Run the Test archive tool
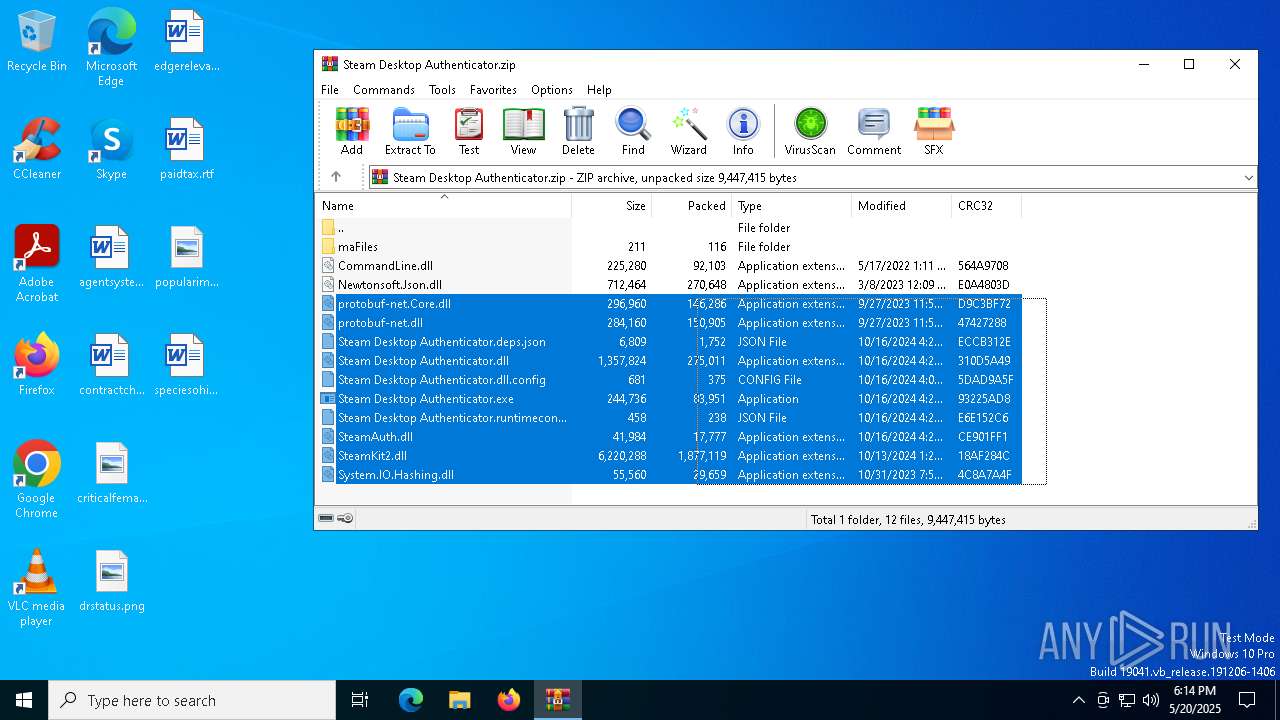 pyautogui.click(x=469, y=131)
